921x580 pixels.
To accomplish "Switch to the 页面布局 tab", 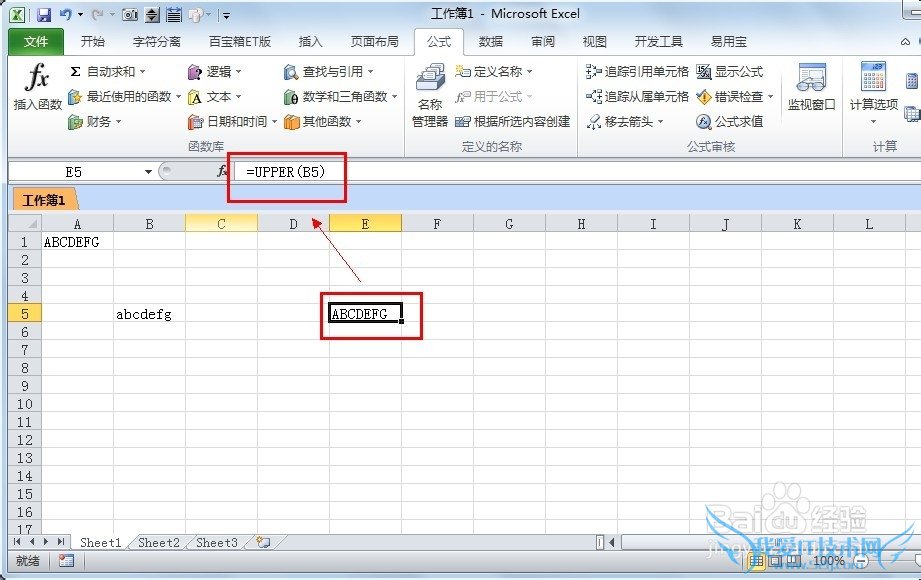I will [374, 42].
